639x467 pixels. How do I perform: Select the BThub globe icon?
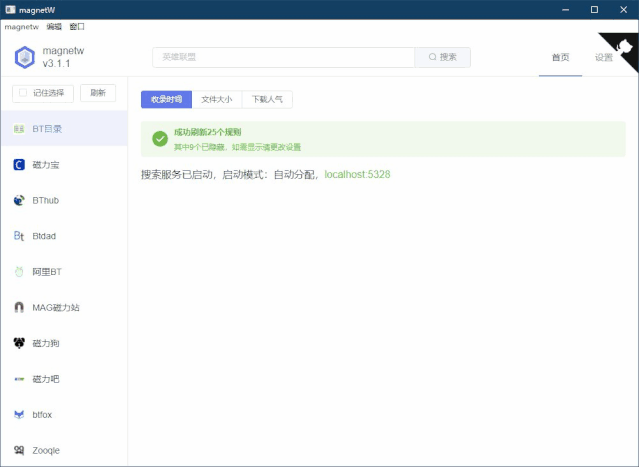click(x=19, y=200)
